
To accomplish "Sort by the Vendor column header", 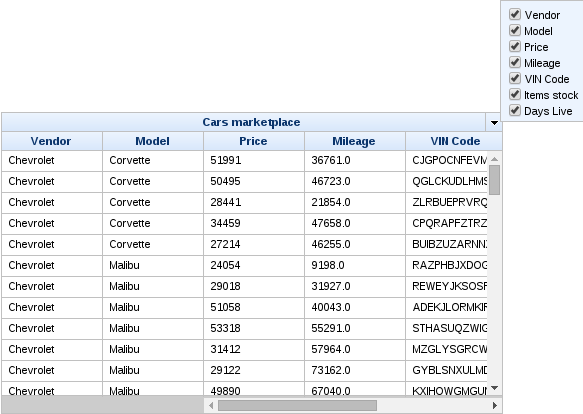I will coord(52,141).
